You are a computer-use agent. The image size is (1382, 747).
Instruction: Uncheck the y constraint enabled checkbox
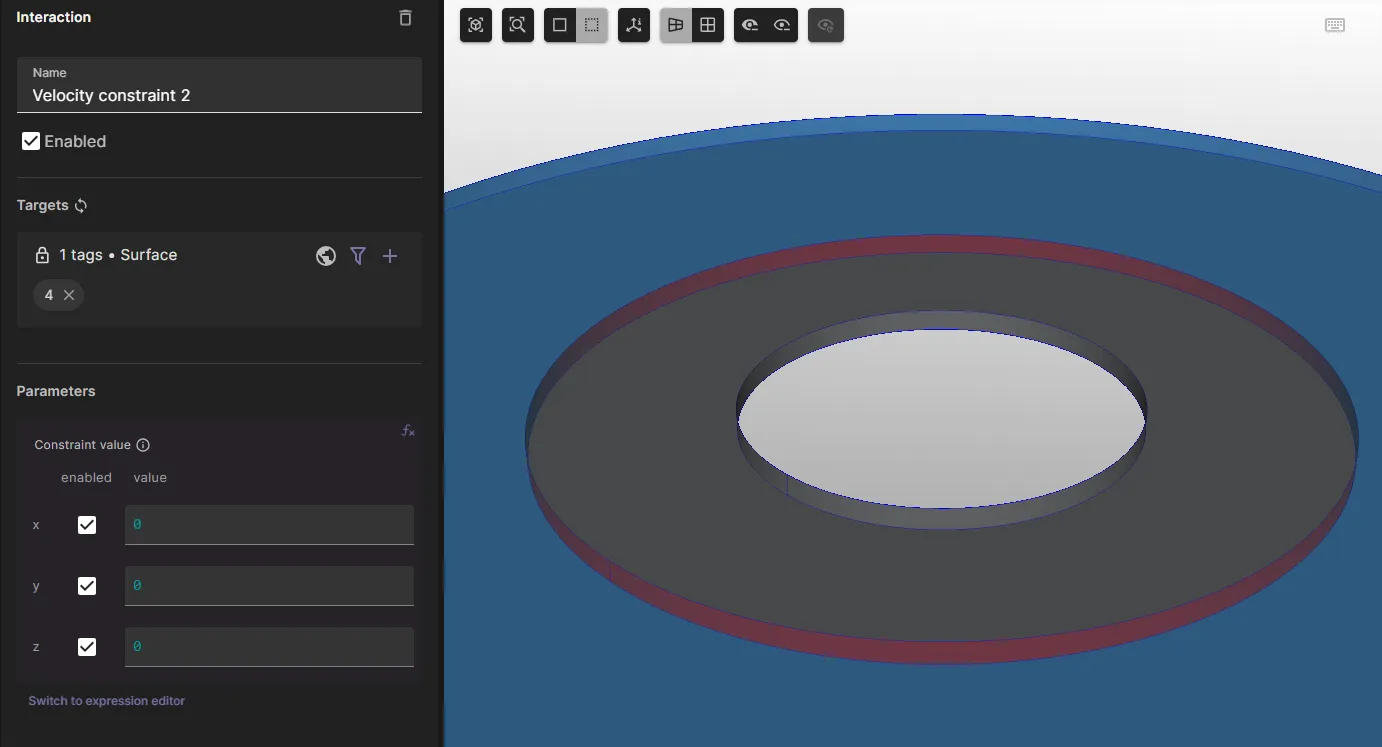(x=87, y=586)
